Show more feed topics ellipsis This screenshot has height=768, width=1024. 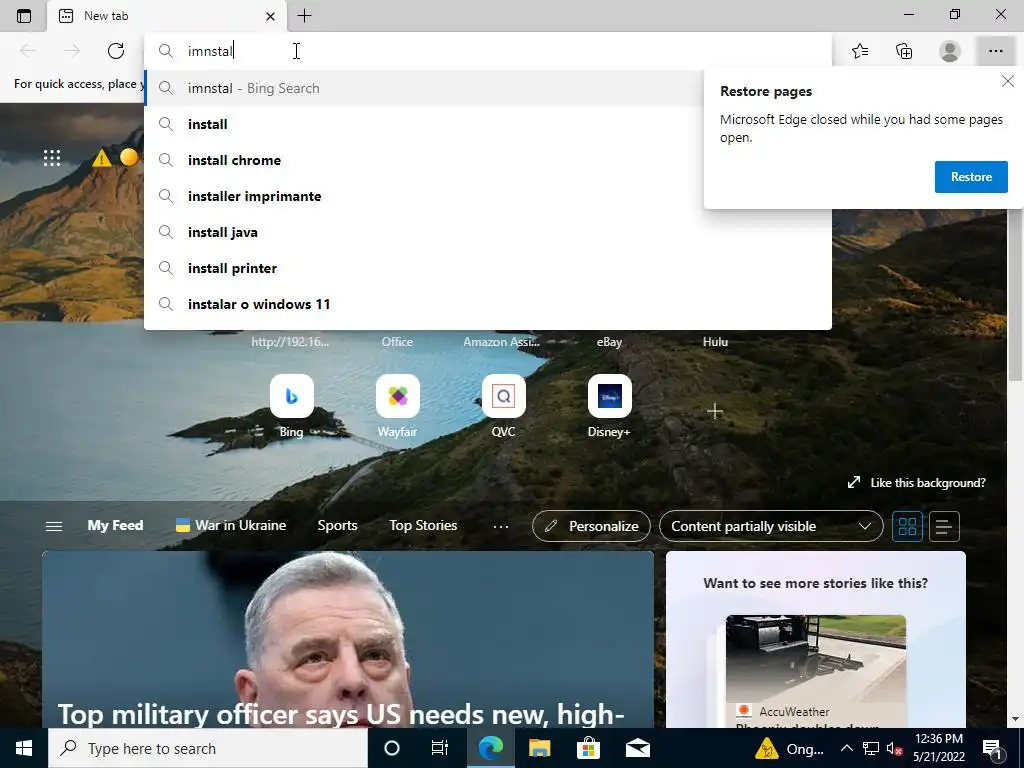point(501,526)
